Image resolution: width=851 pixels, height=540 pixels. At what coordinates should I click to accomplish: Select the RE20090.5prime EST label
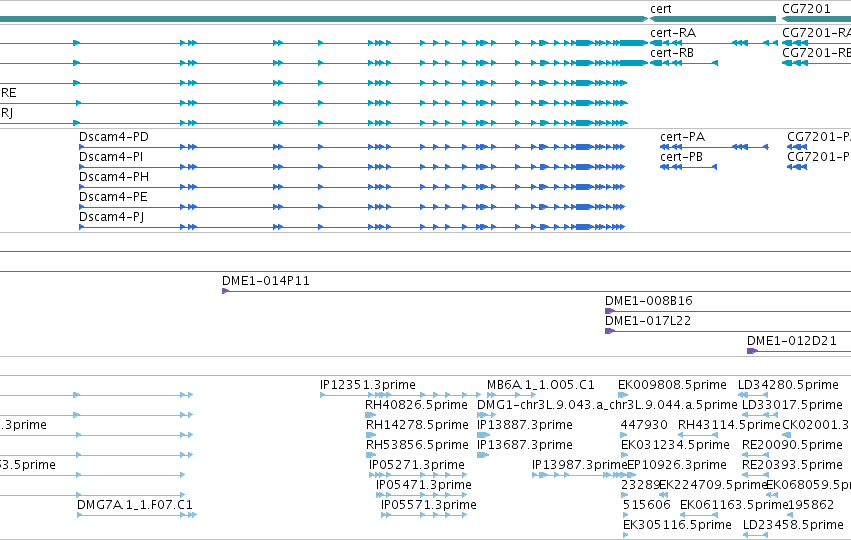[x=792, y=445]
